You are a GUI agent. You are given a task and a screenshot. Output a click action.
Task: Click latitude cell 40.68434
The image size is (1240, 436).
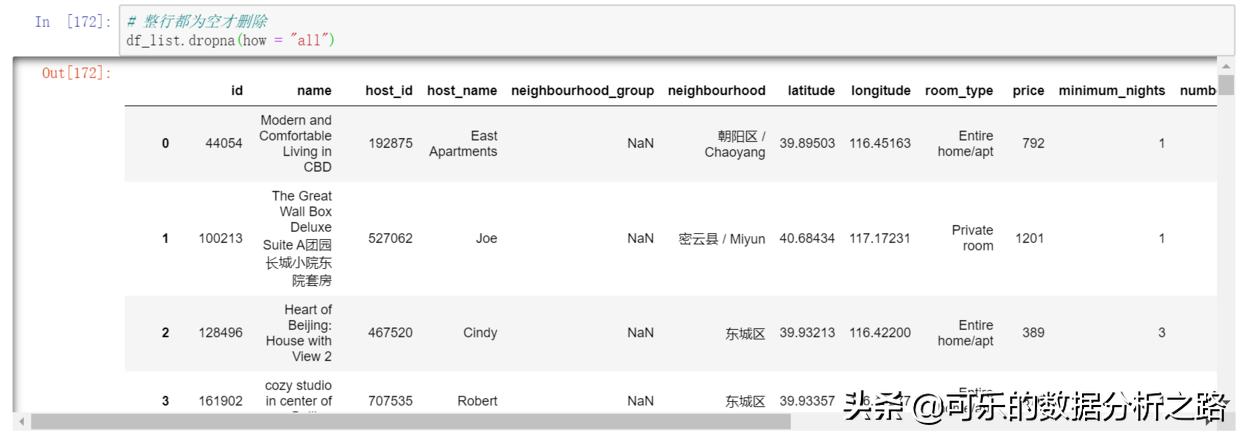tap(807, 238)
